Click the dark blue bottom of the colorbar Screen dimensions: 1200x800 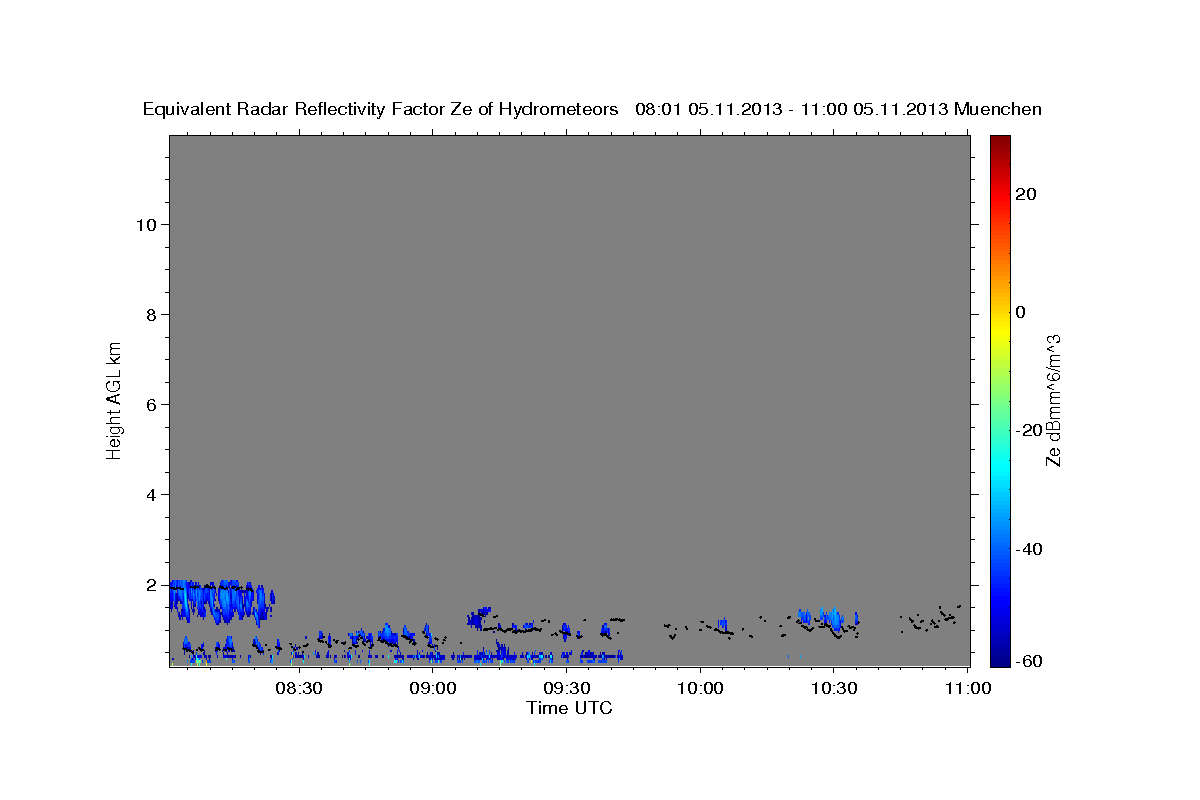pyautogui.click(x=1000, y=656)
